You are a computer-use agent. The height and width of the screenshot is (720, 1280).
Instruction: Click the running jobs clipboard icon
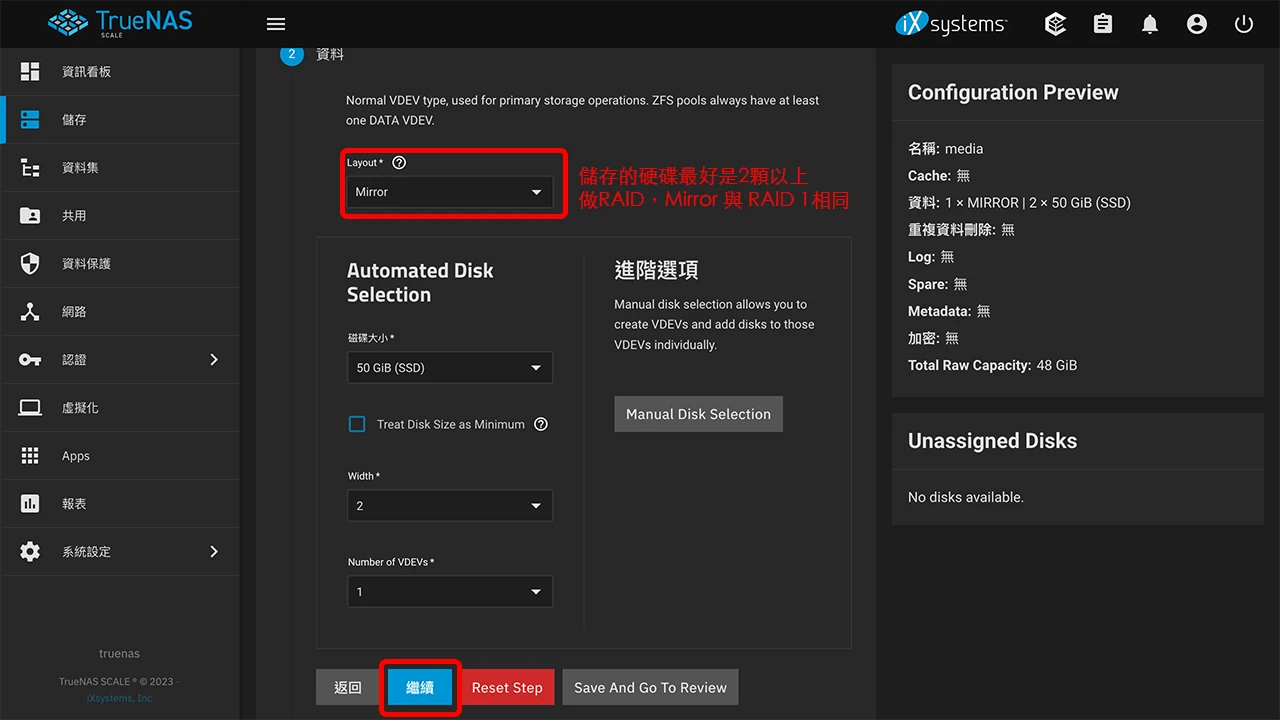(x=1102, y=23)
